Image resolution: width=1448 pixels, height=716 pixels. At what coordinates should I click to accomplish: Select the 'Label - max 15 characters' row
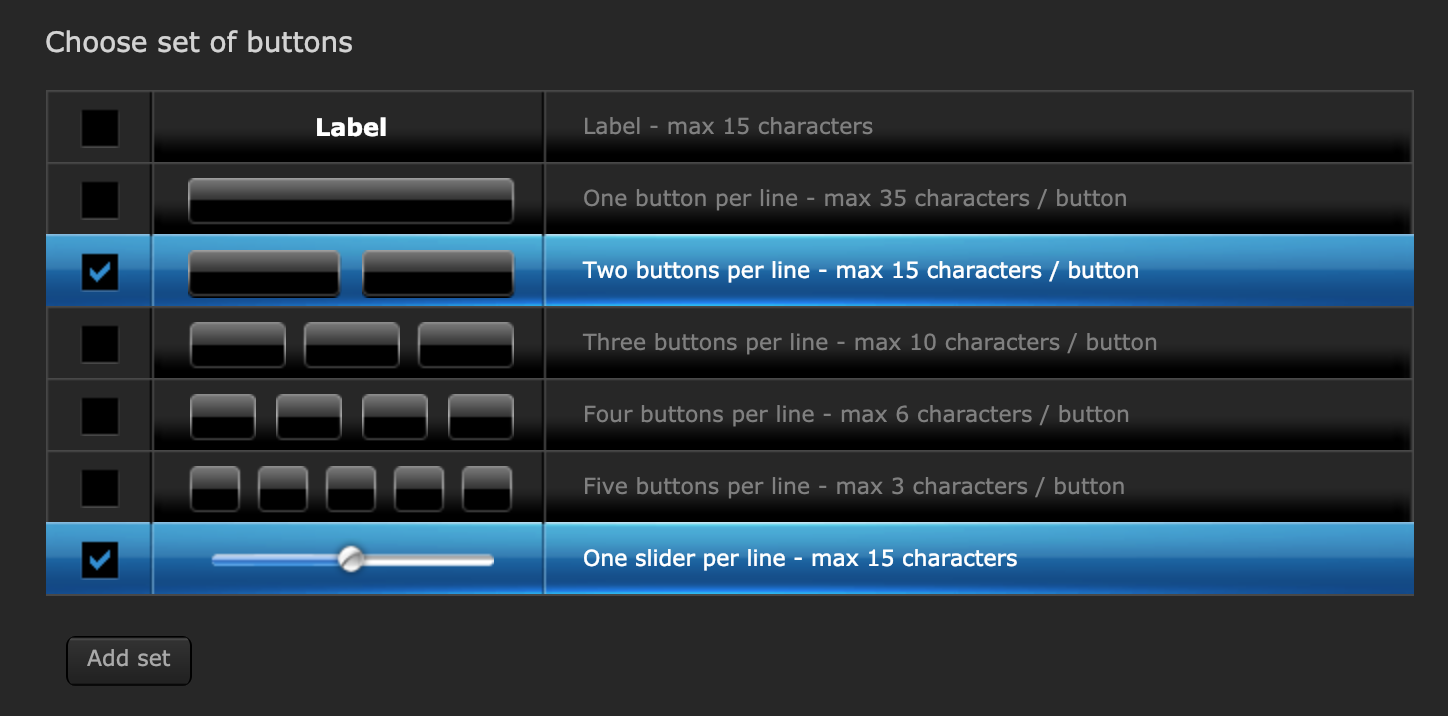click(727, 127)
